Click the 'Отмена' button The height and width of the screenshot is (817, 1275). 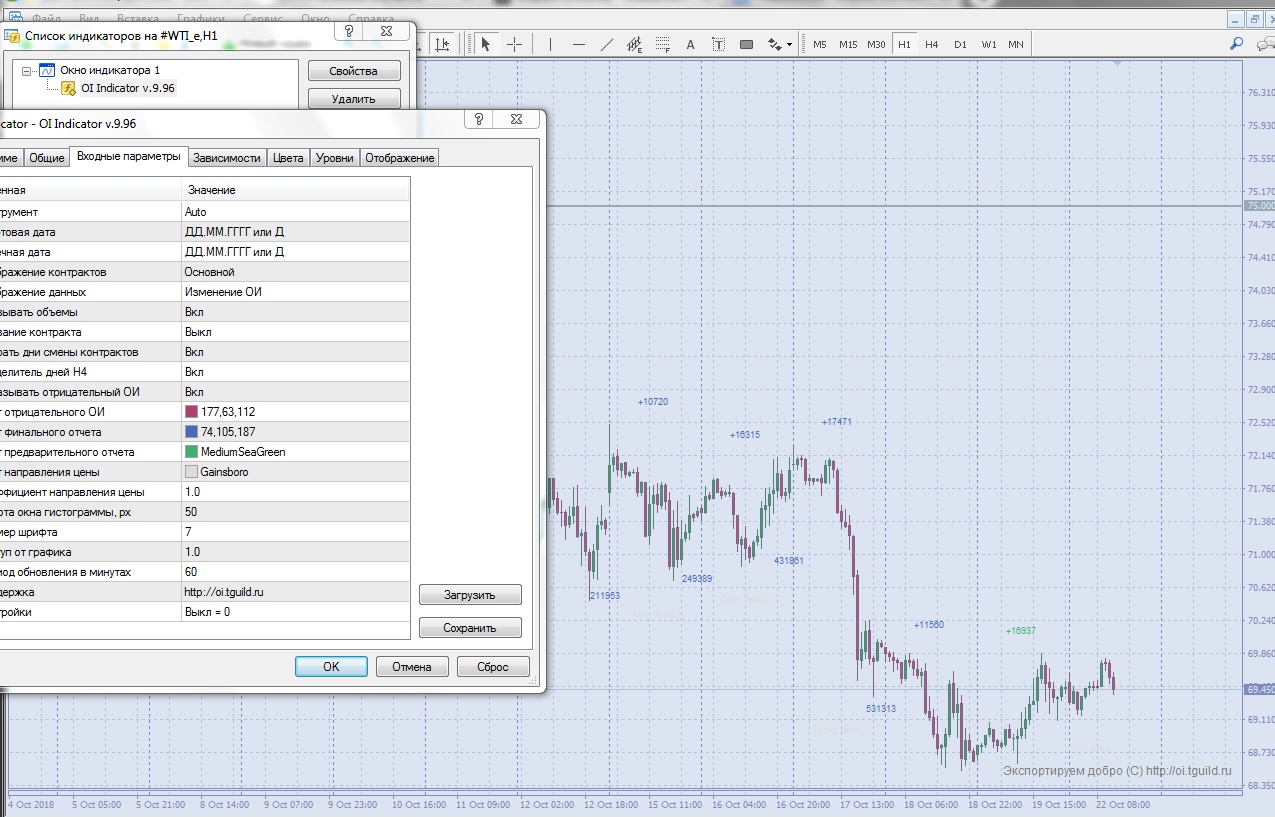pyautogui.click(x=412, y=667)
